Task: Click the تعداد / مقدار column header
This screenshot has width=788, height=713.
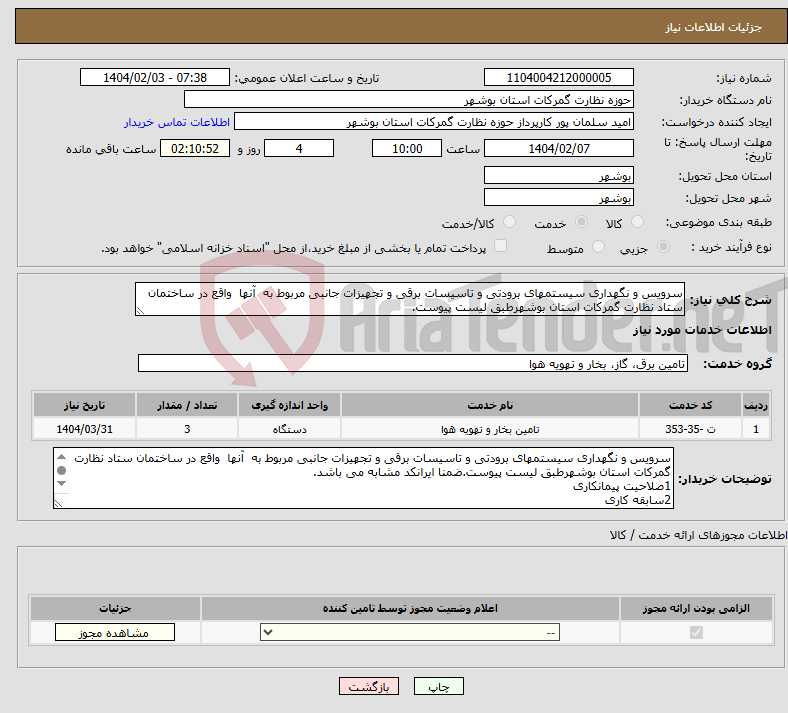Action: coord(187,405)
